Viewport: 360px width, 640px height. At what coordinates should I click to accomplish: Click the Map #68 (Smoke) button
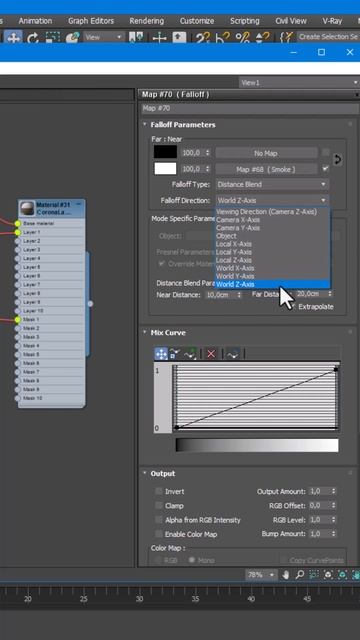(266, 169)
